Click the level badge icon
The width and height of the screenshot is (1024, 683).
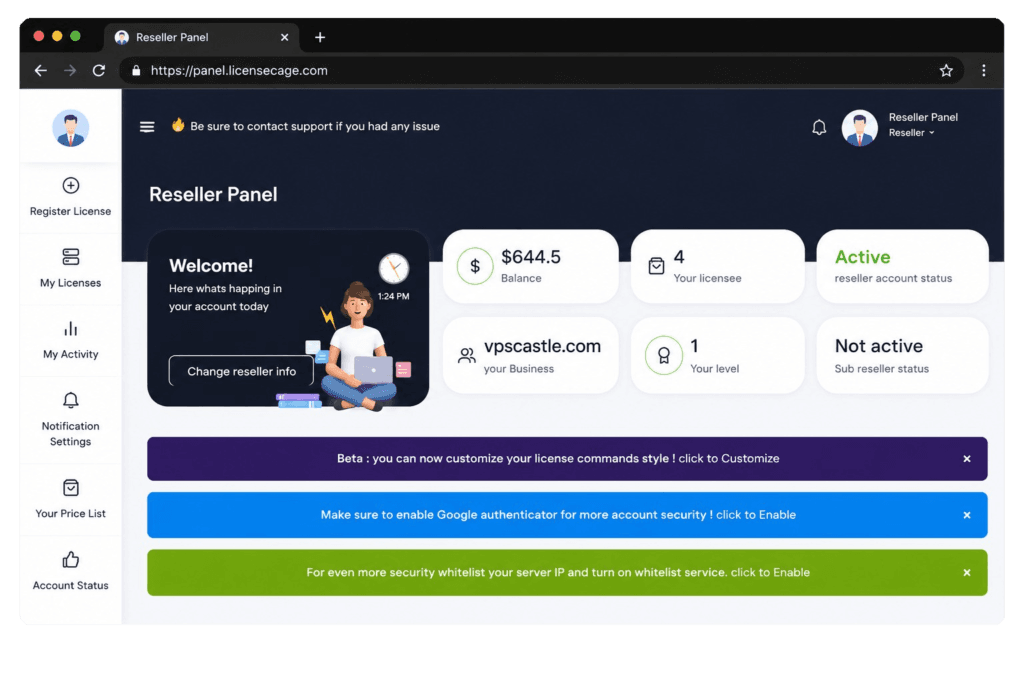pos(664,355)
